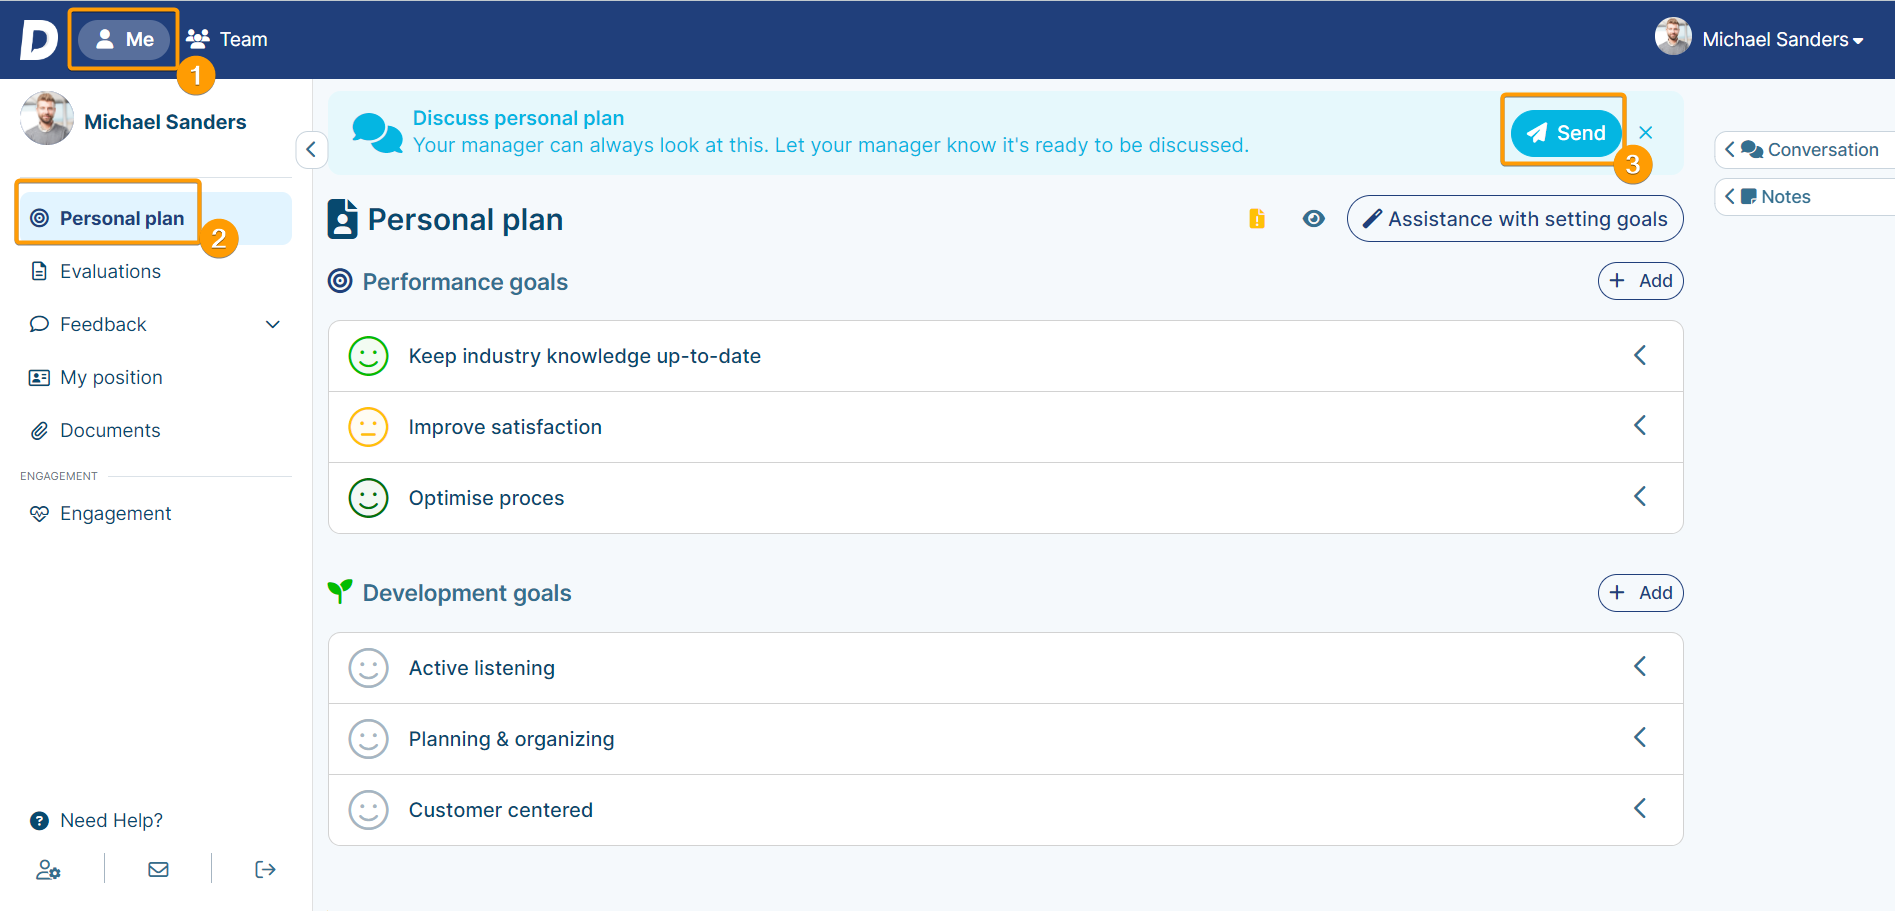Click the account settings icon at sidebar bottom

(48, 870)
